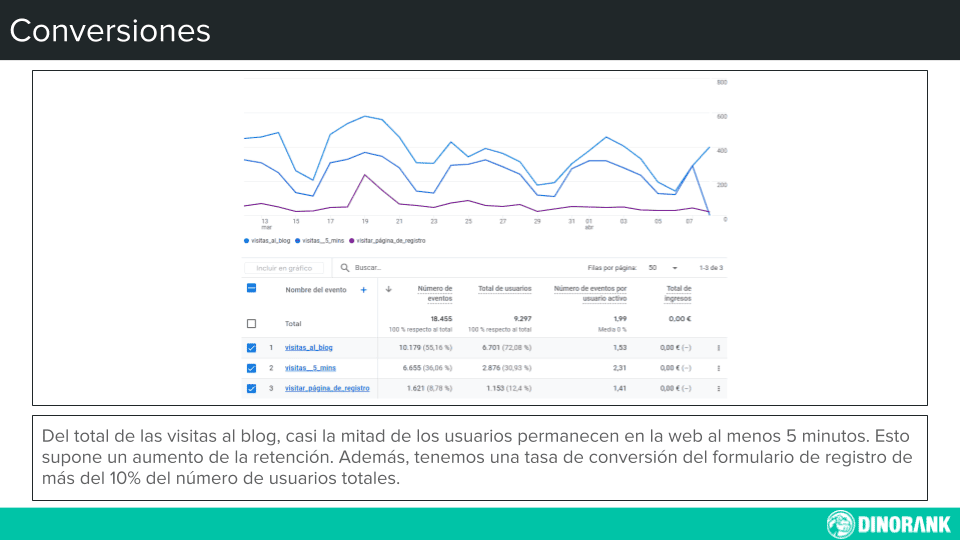Click the Dinorank logo
The width and height of the screenshot is (960, 540).
pos(888,524)
